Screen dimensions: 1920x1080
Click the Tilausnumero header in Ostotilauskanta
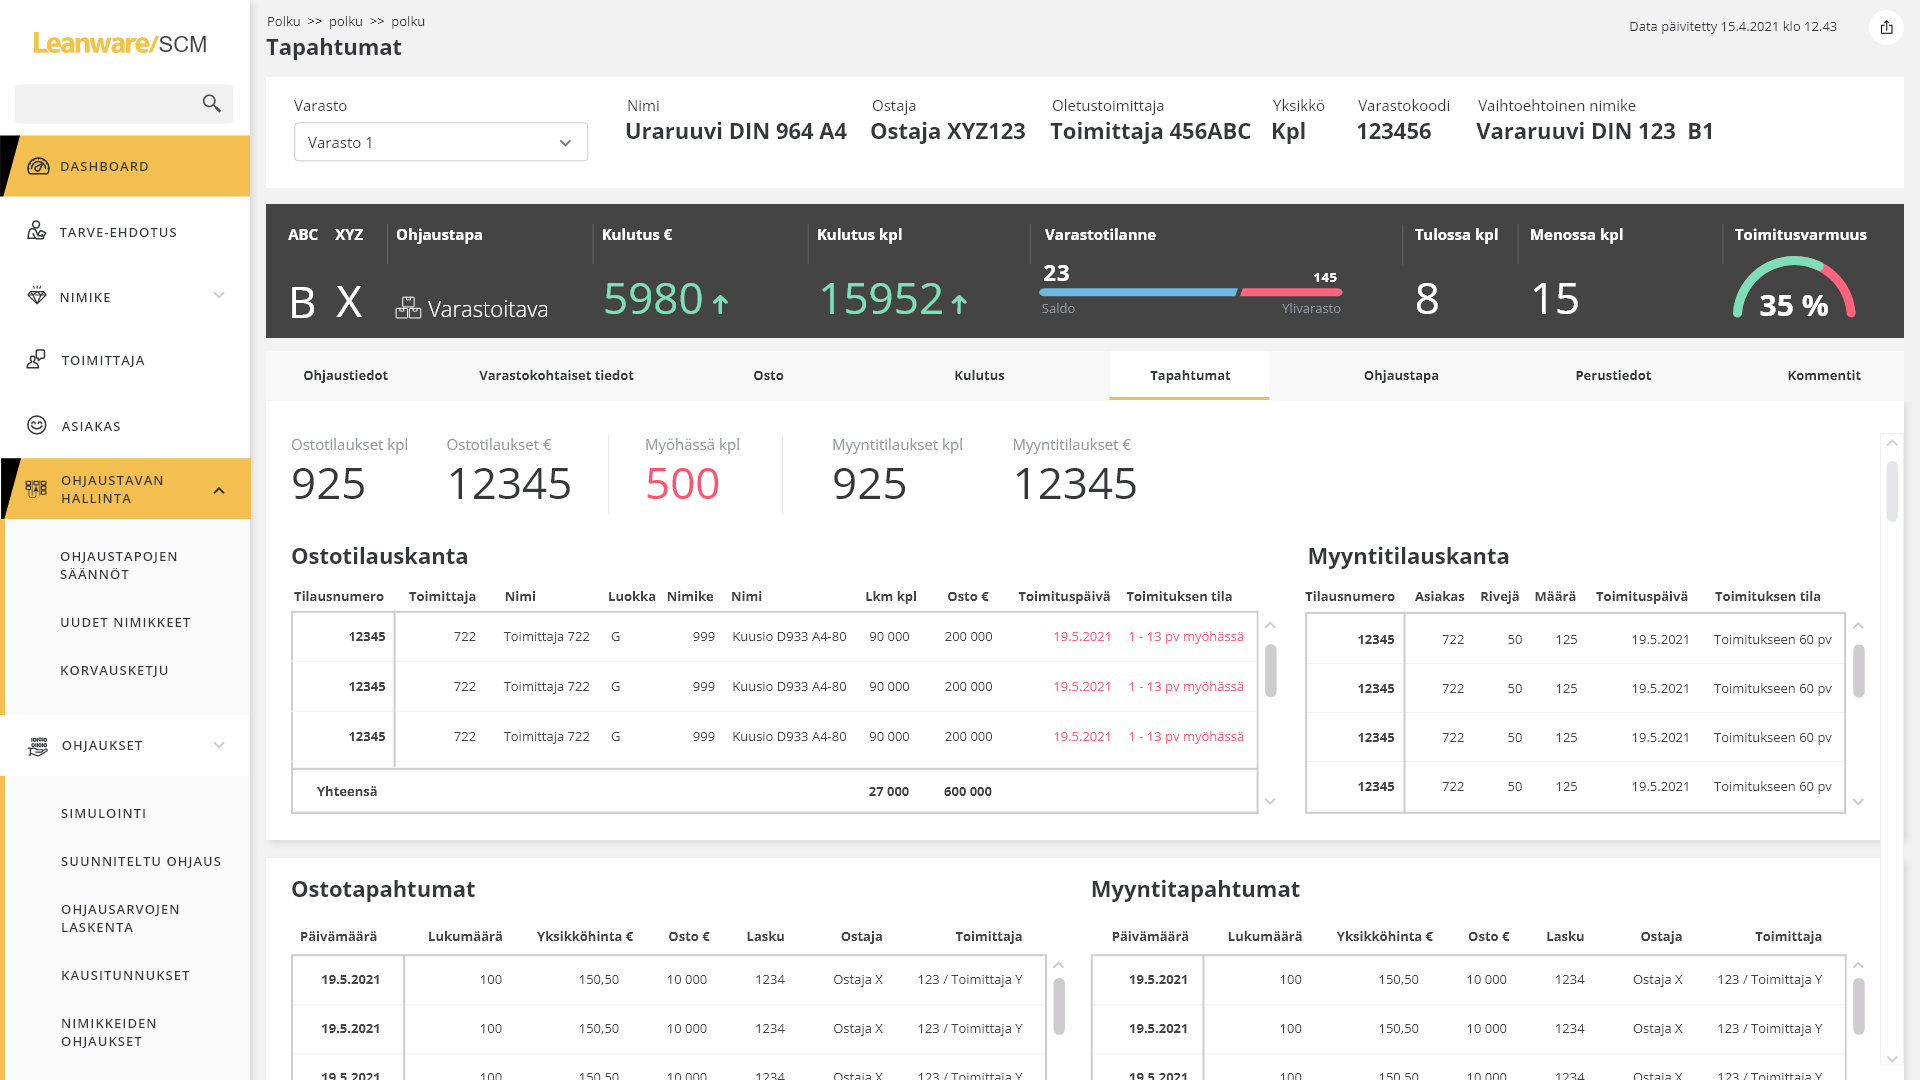[339, 596]
